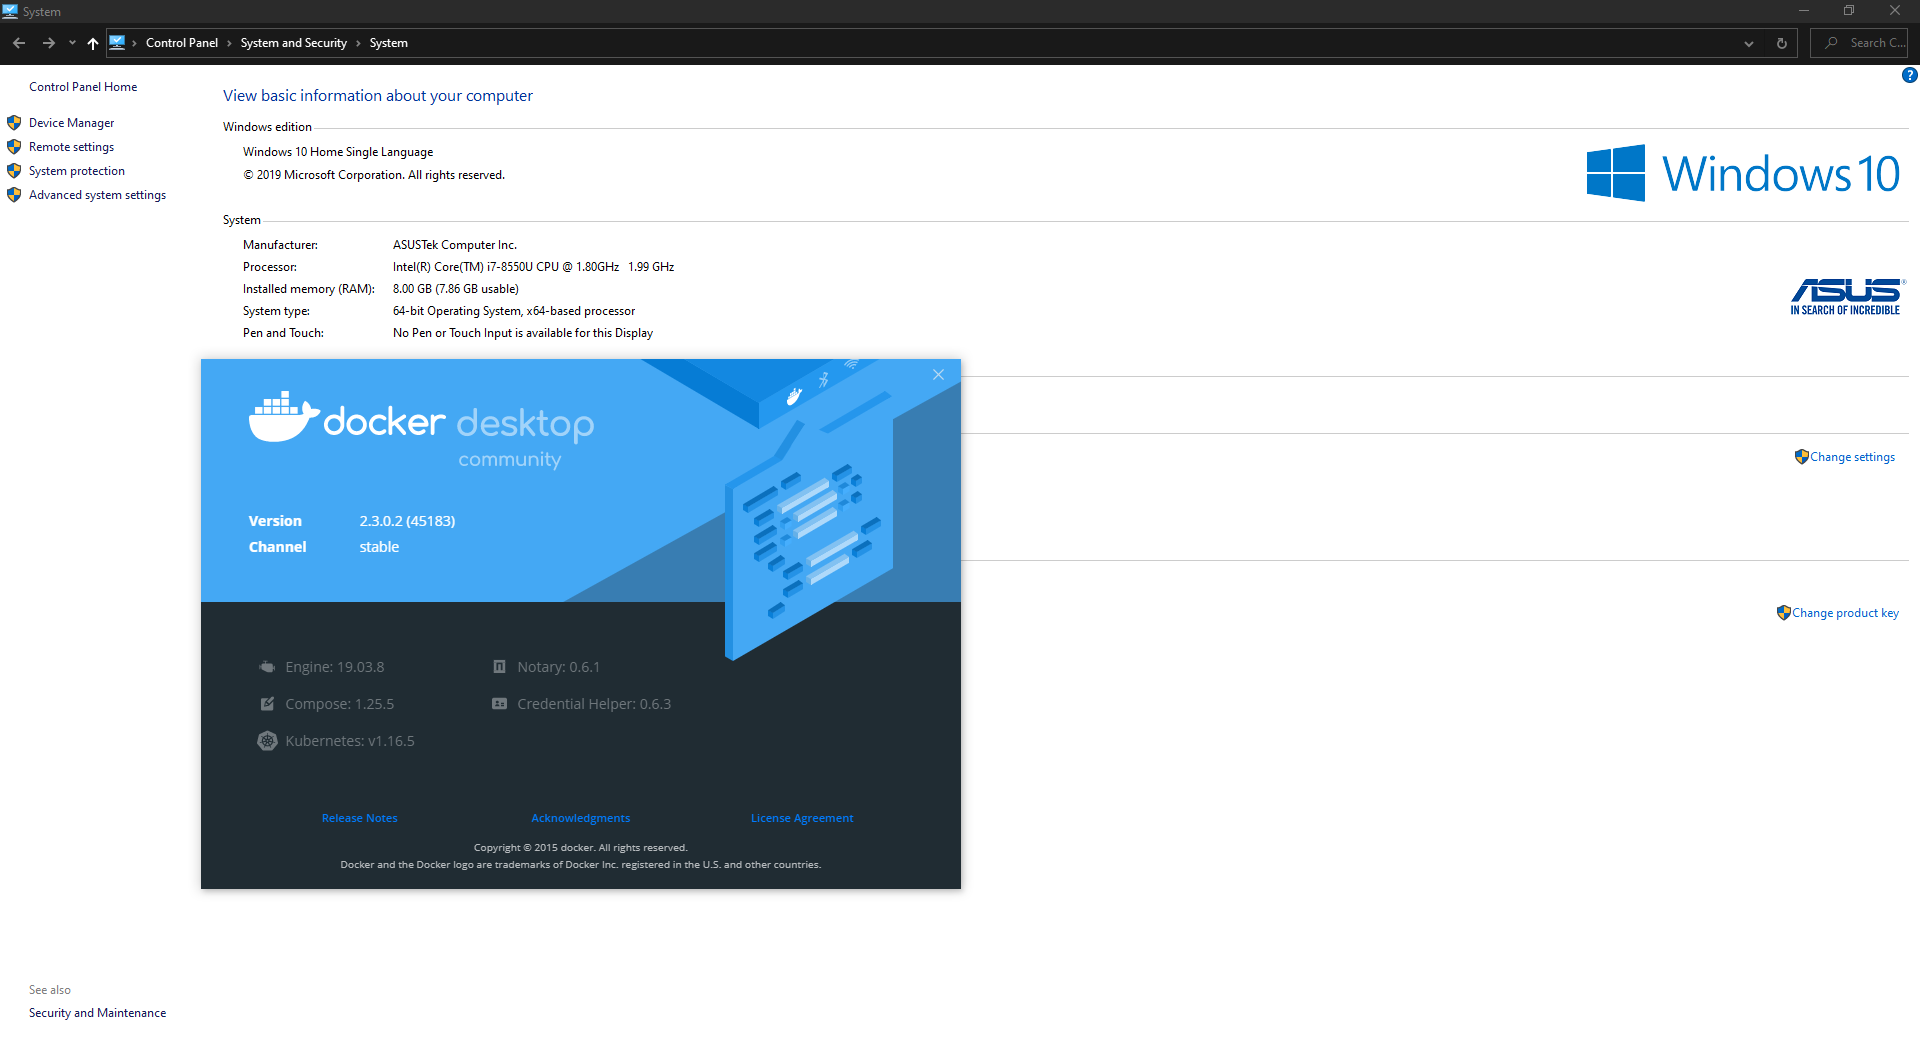This screenshot has width=1920, height=1040.
Task: Click the Engine: 19.03.8 text
Action: 335,667
